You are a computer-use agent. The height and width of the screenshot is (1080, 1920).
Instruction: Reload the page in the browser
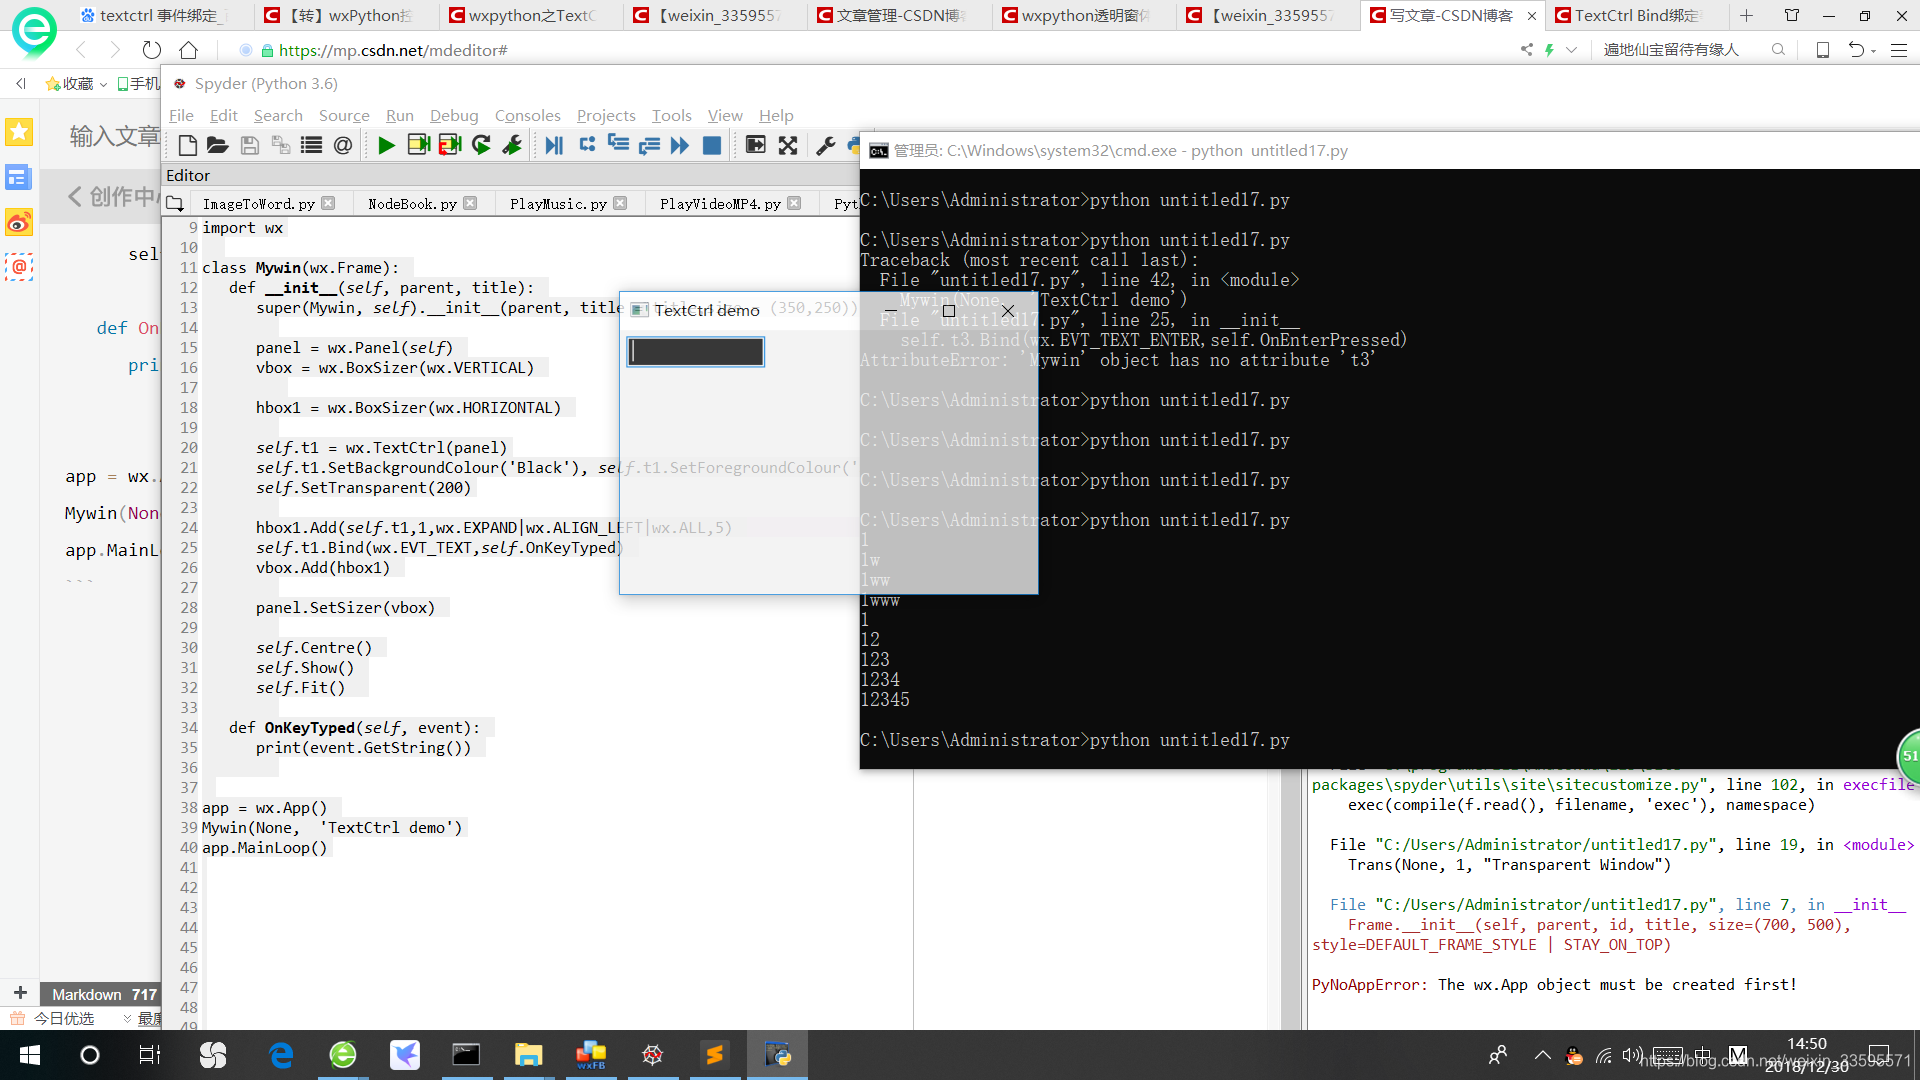click(x=152, y=50)
